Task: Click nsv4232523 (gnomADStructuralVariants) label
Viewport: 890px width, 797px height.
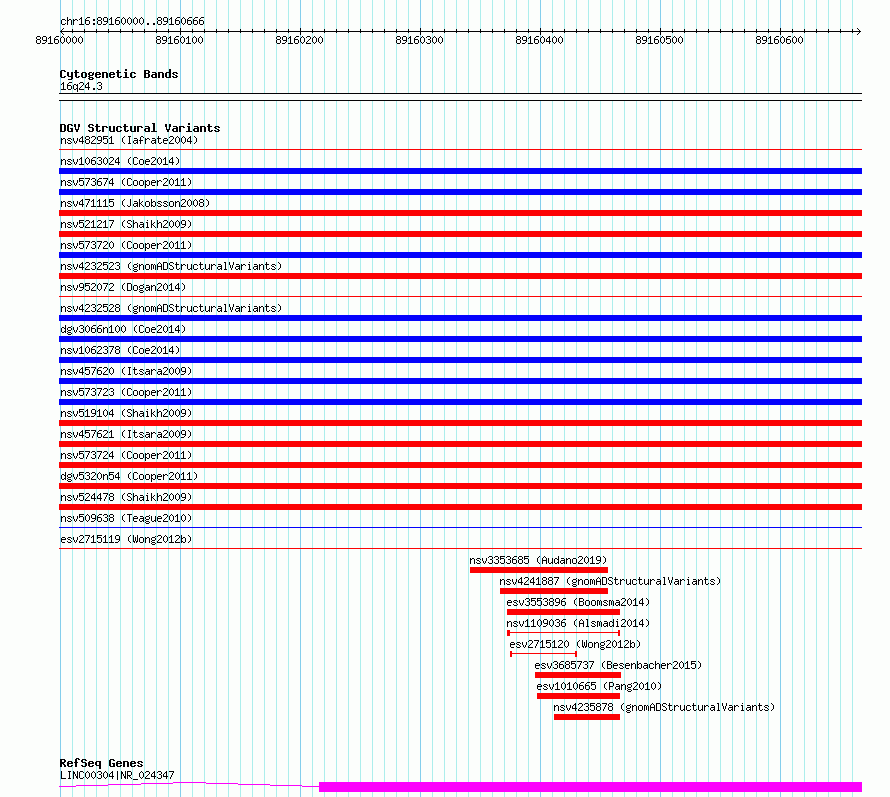Action: [171, 266]
